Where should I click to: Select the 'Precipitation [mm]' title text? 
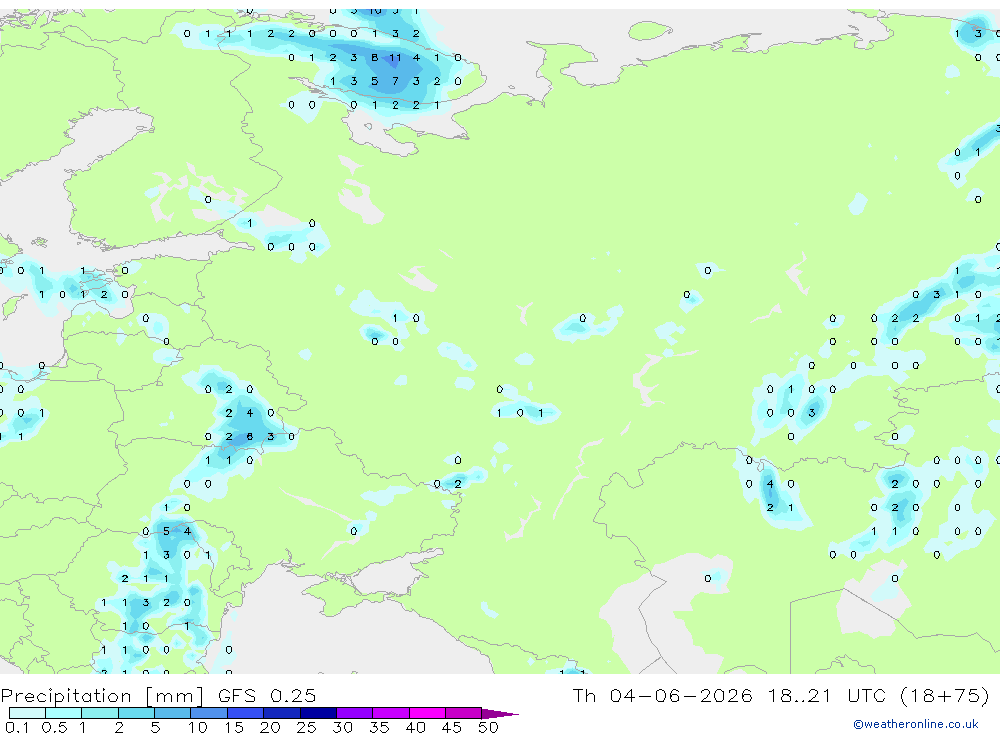(x=102, y=696)
